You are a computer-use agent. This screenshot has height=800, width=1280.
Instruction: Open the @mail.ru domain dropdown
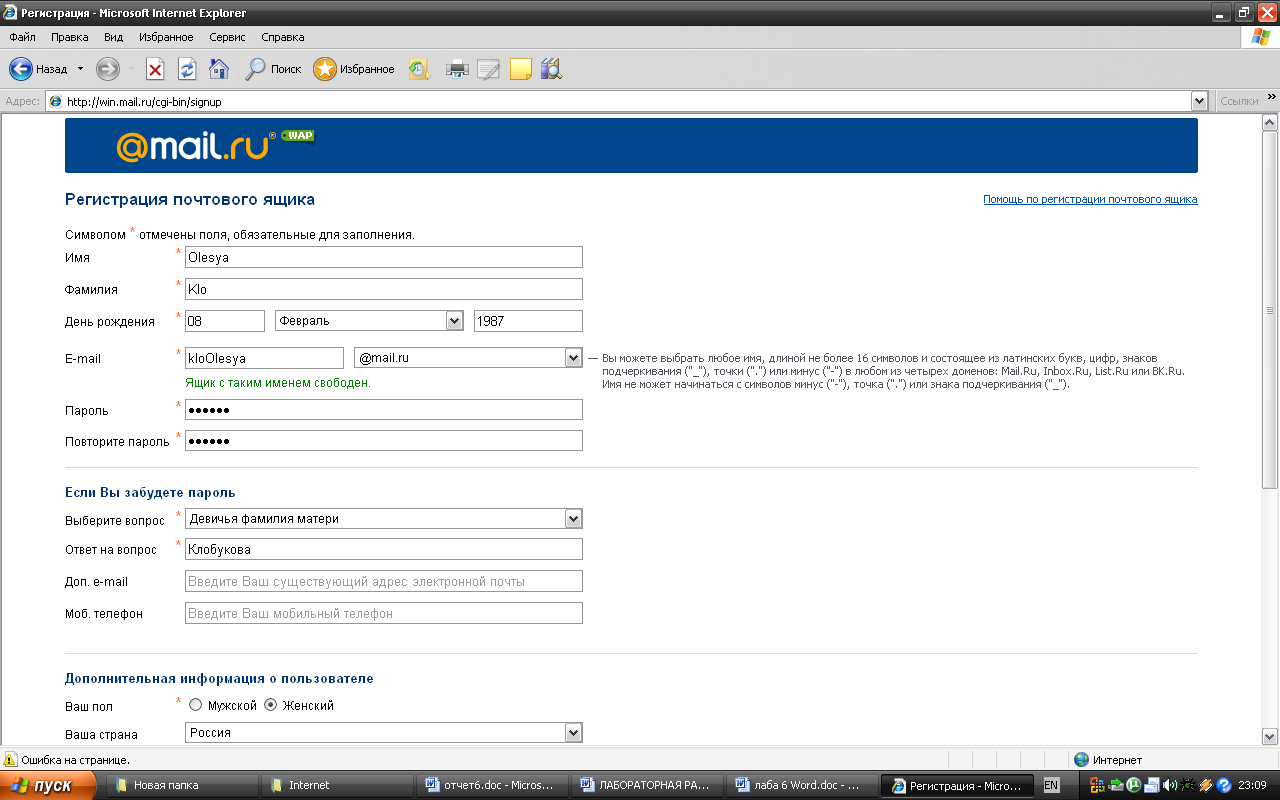tap(468, 358)
